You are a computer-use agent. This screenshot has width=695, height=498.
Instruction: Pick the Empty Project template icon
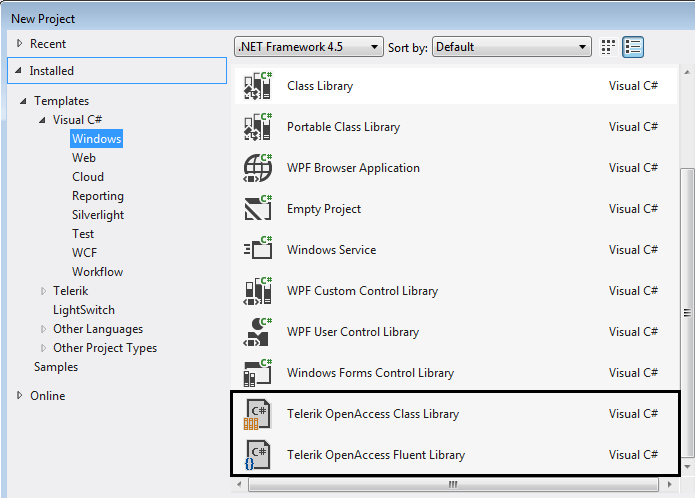[x=258, y=209]
